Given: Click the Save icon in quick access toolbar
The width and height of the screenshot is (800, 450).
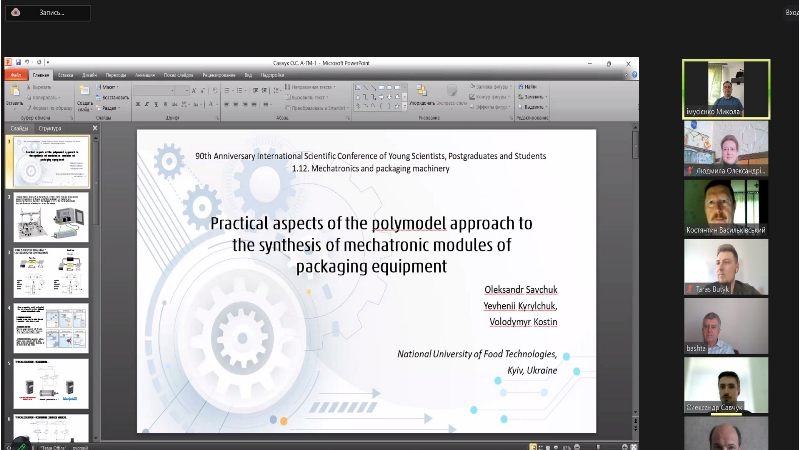Looking at the screenshot, I should 18,62.
